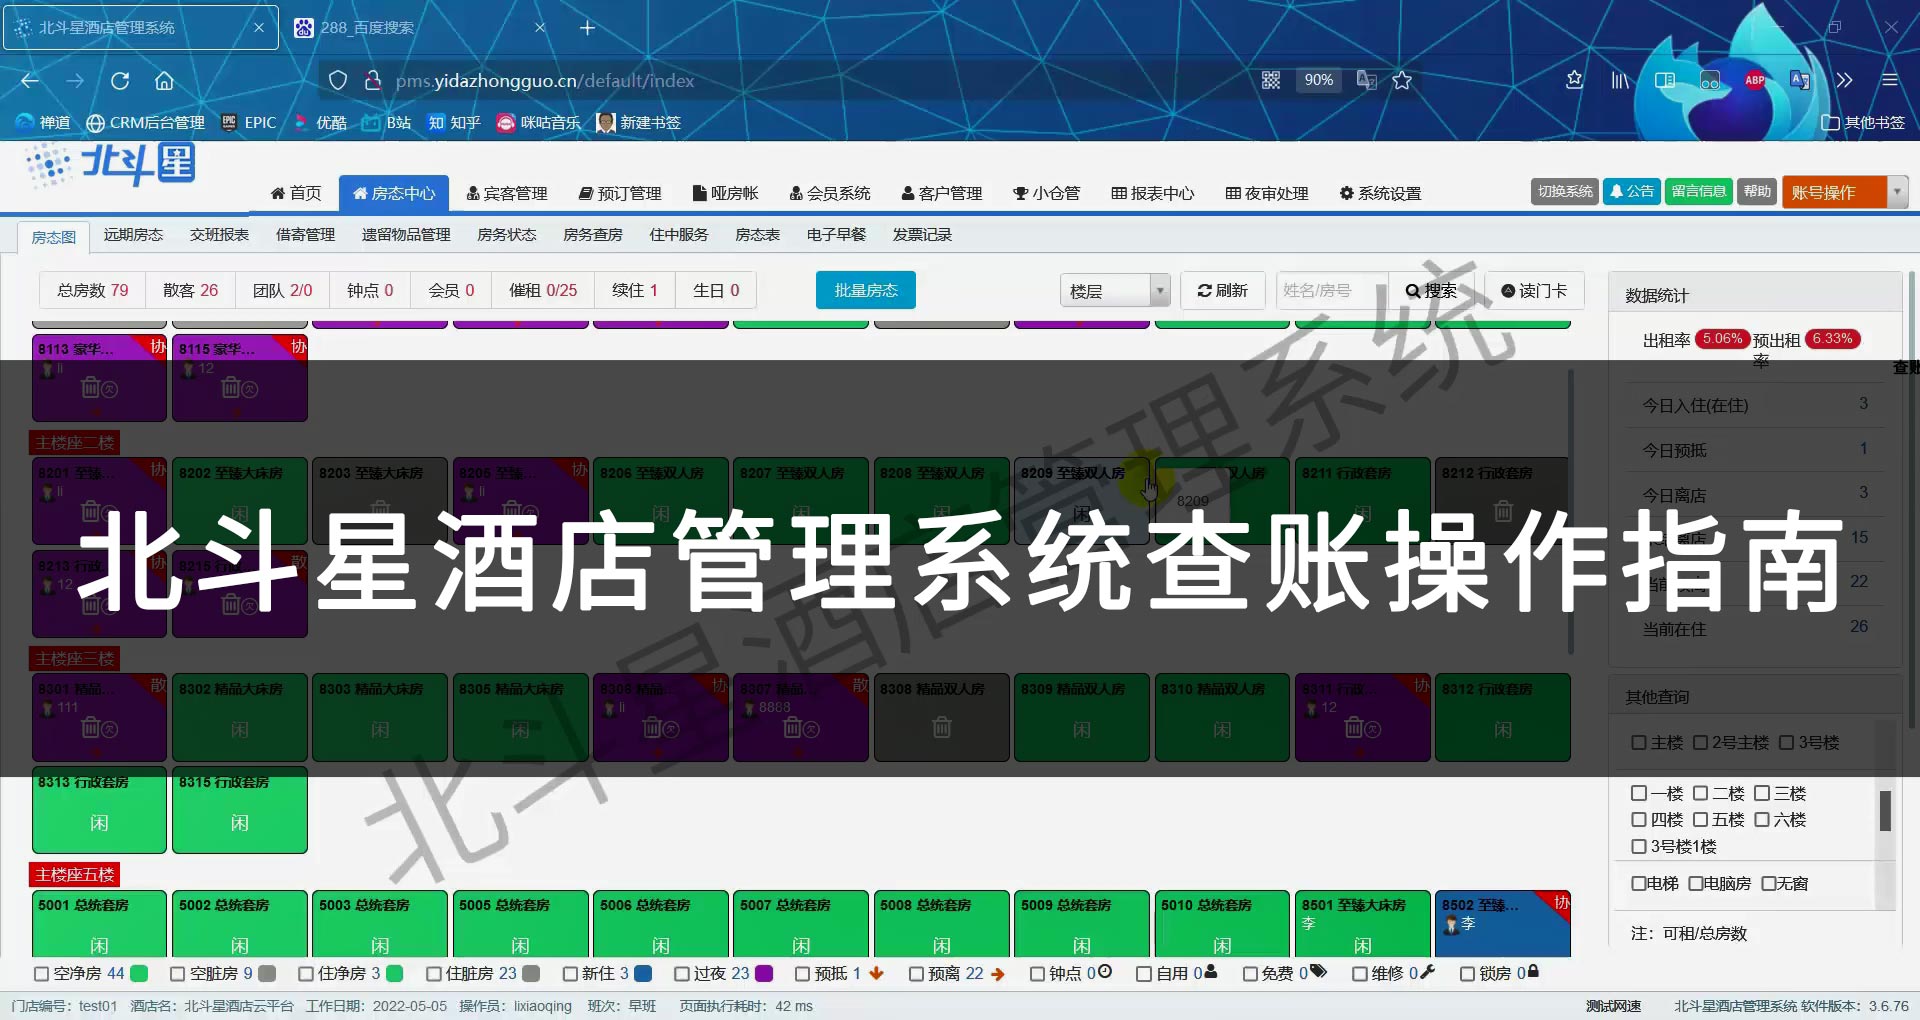Open the 公告 bell notice button
Viewport: 1920px width, 1020px height.
1631,191
